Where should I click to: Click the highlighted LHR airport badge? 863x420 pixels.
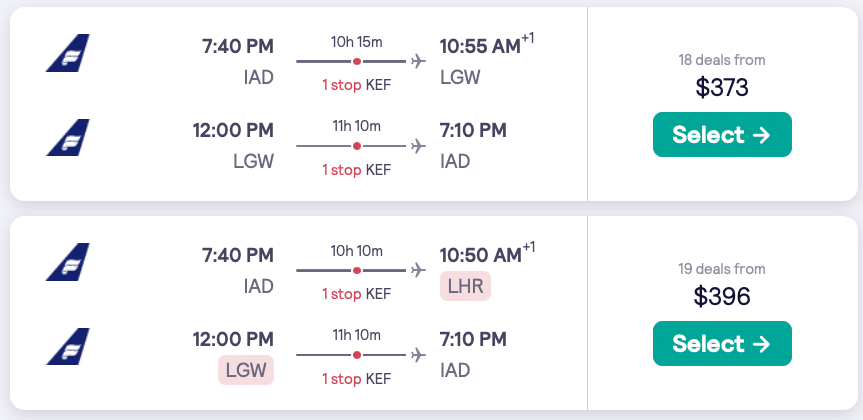click(465, 287)
